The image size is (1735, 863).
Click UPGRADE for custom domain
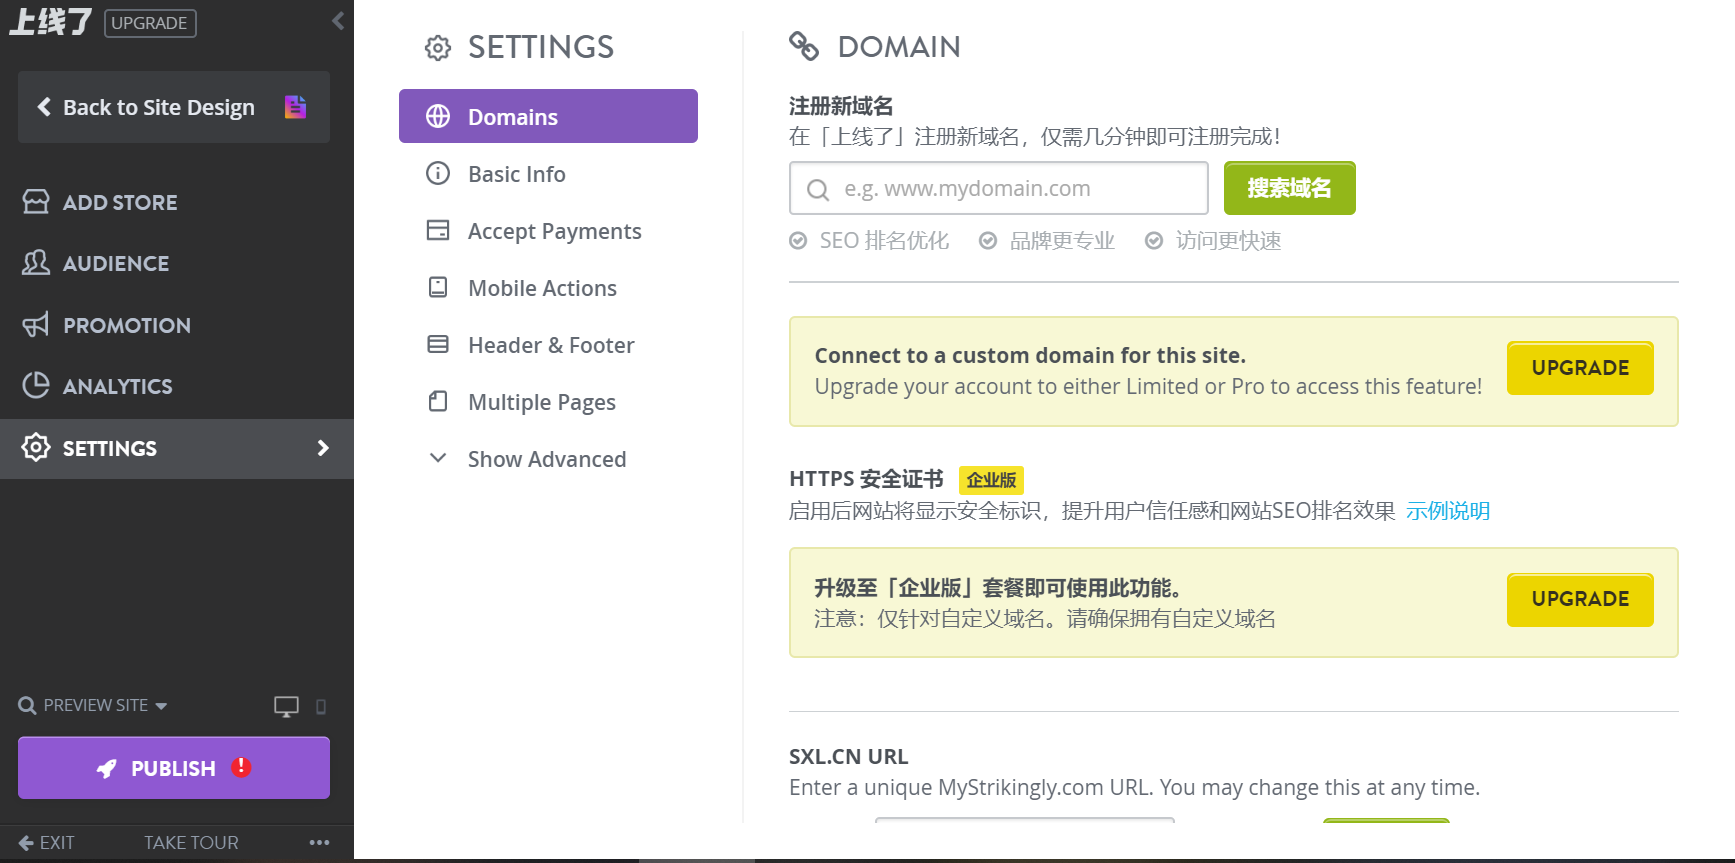1580,368
